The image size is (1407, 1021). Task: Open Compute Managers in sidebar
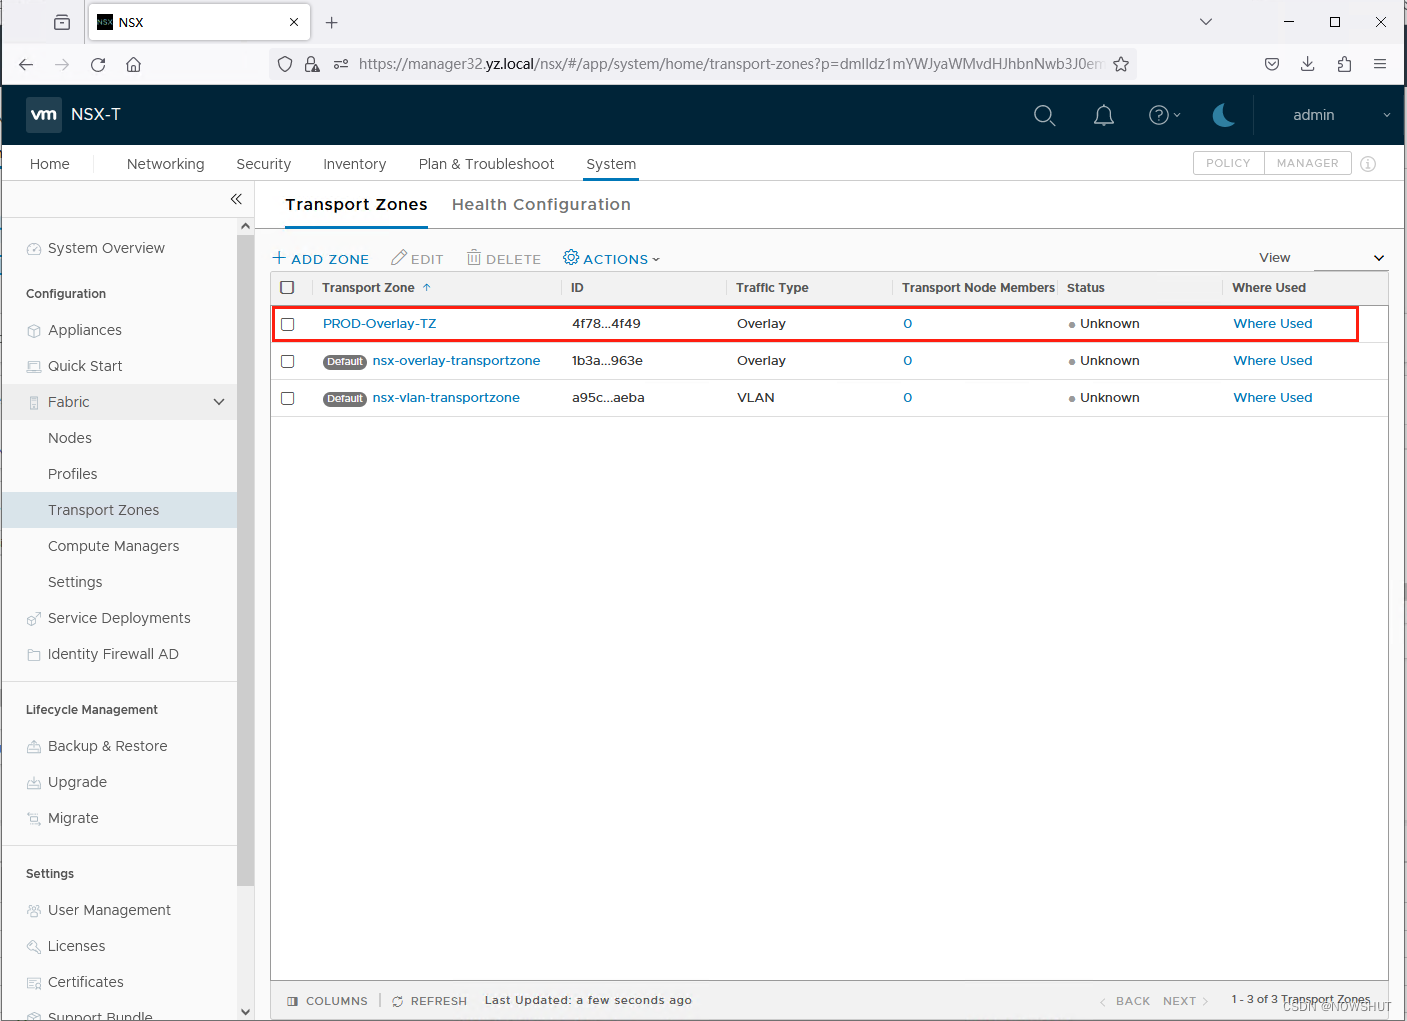pyautogui.click(x=114, y=546)
